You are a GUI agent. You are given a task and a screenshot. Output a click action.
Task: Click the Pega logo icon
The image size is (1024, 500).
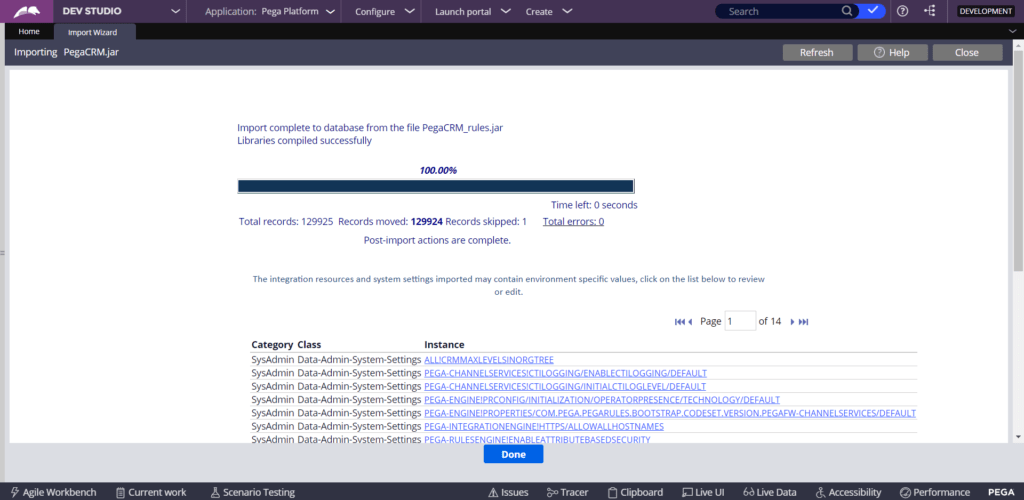click(x=27, y=11)
